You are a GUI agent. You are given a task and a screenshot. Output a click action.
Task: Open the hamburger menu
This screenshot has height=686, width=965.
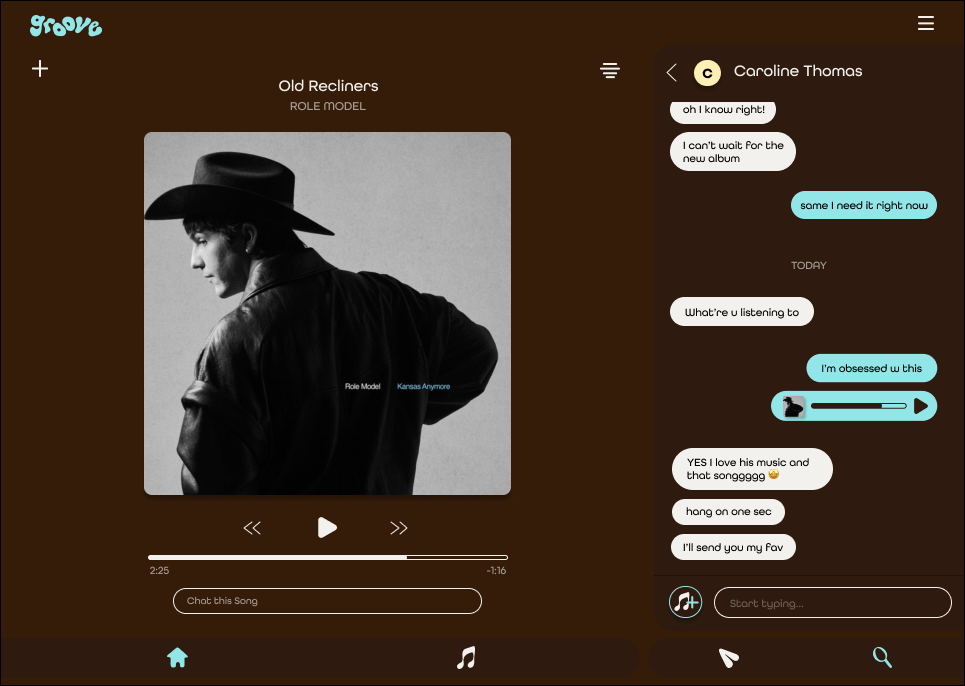(926, 23)
